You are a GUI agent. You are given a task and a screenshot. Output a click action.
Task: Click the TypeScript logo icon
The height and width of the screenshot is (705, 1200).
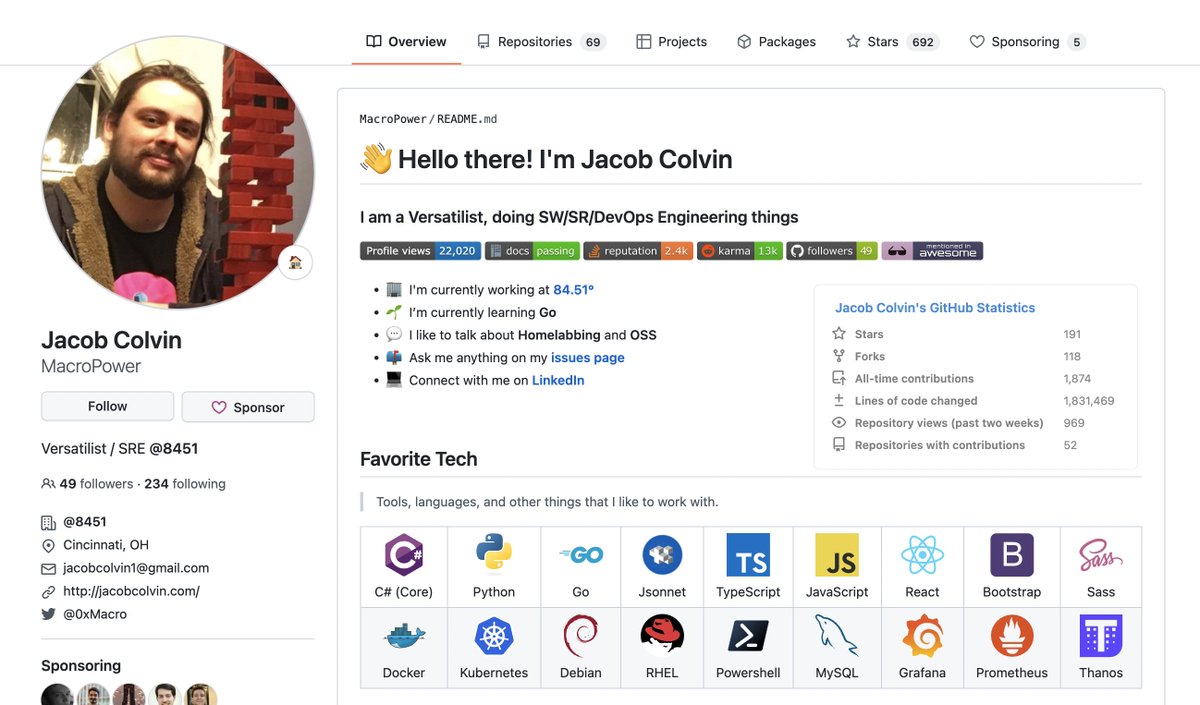[748, 554]
